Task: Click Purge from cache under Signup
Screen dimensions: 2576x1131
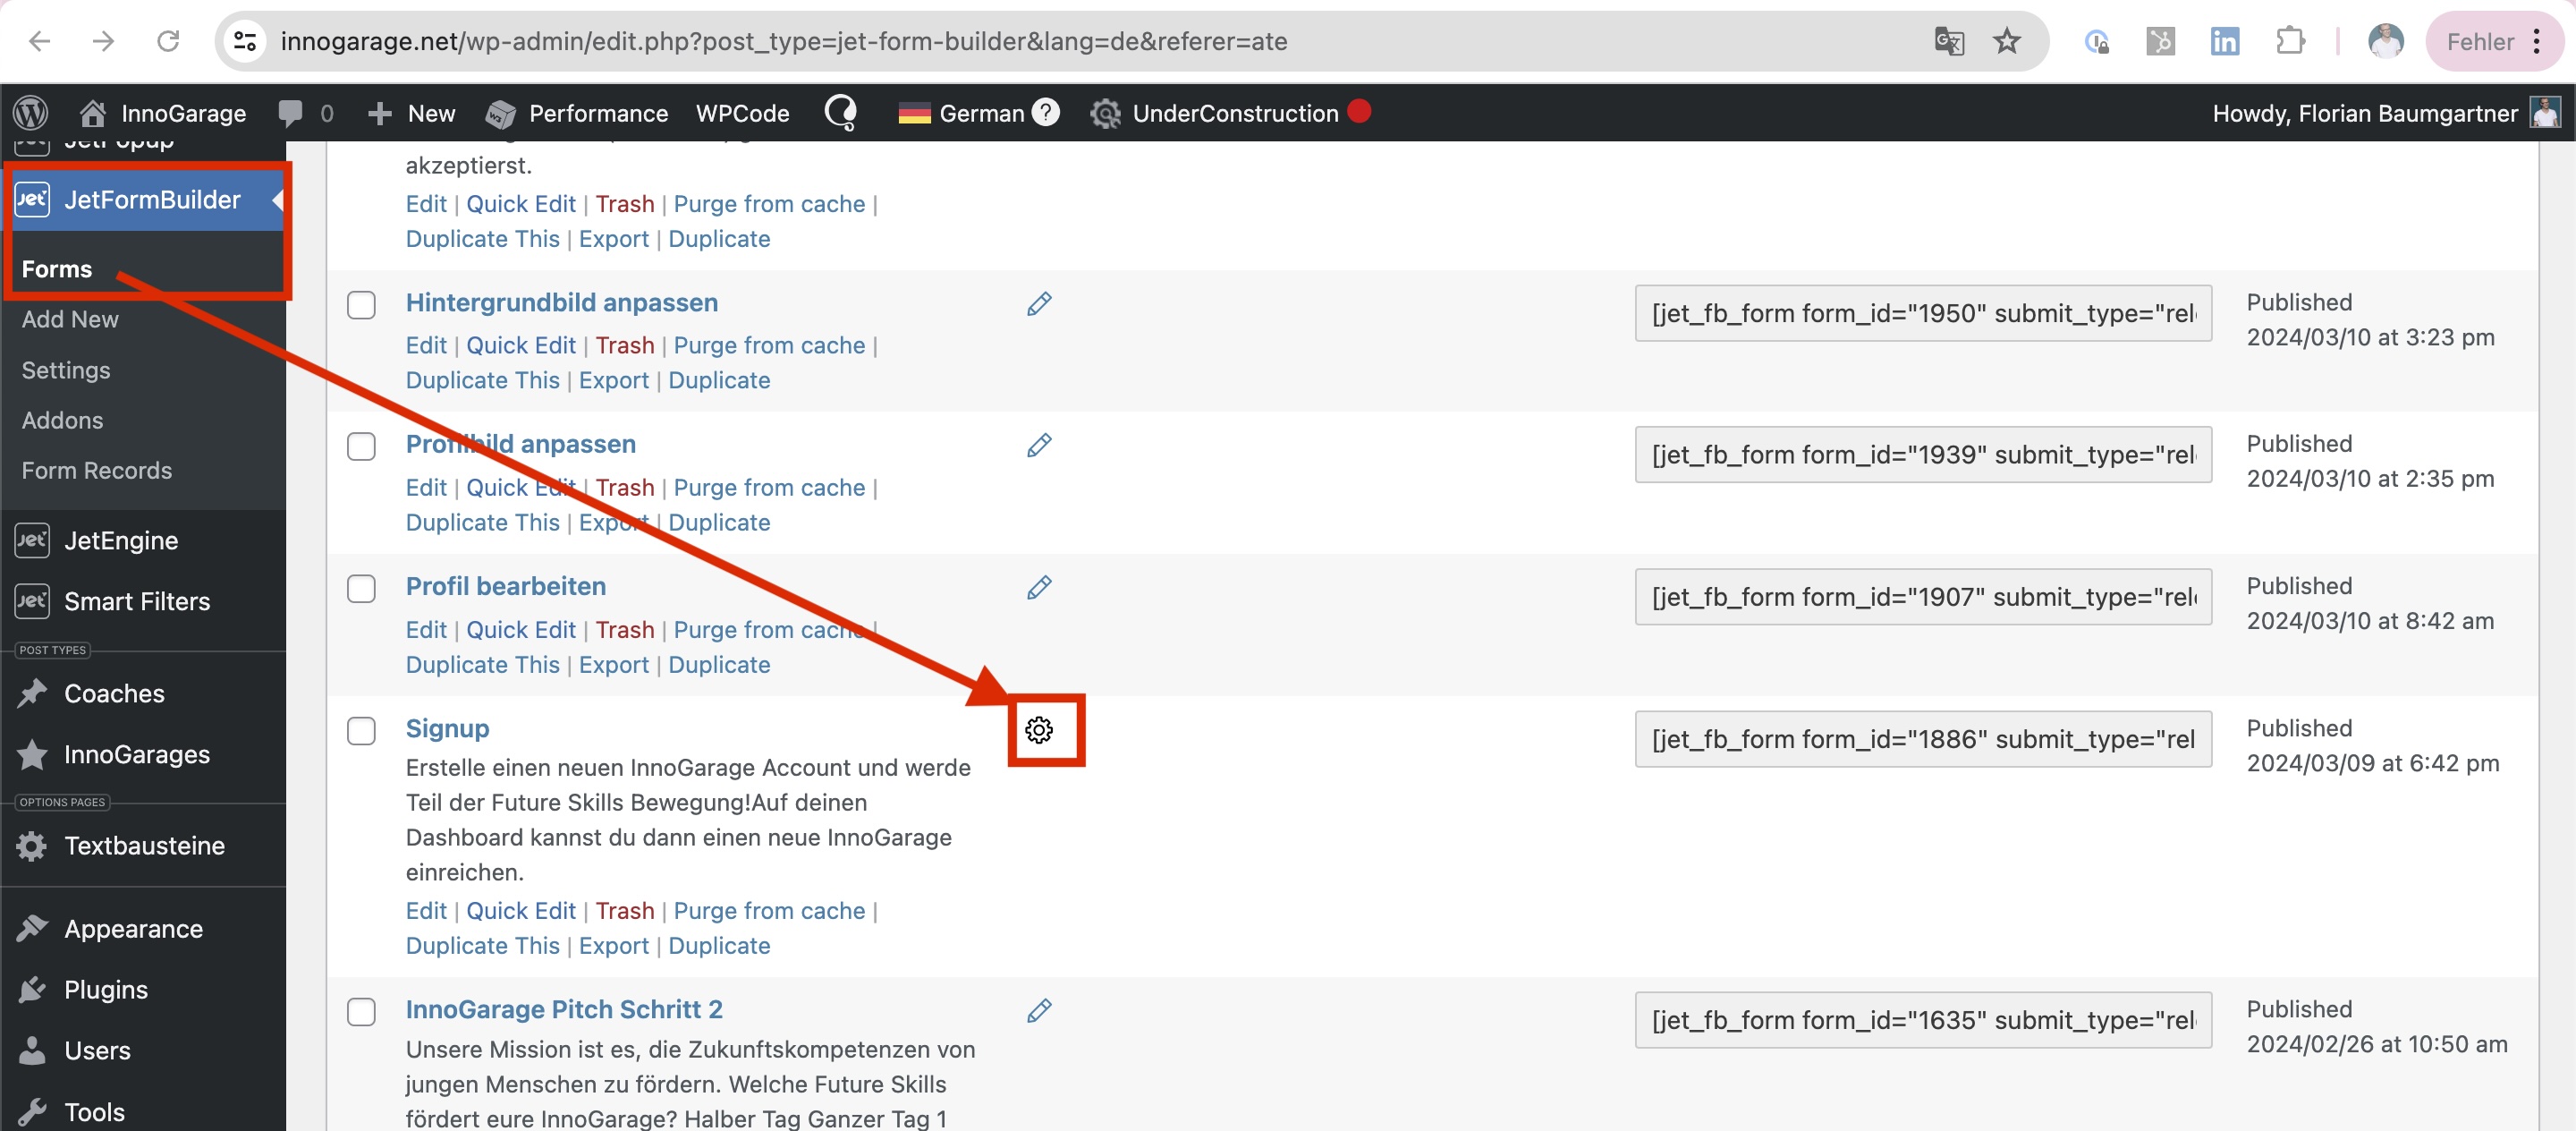Action: pyautogui.click(x=768, y=911)
